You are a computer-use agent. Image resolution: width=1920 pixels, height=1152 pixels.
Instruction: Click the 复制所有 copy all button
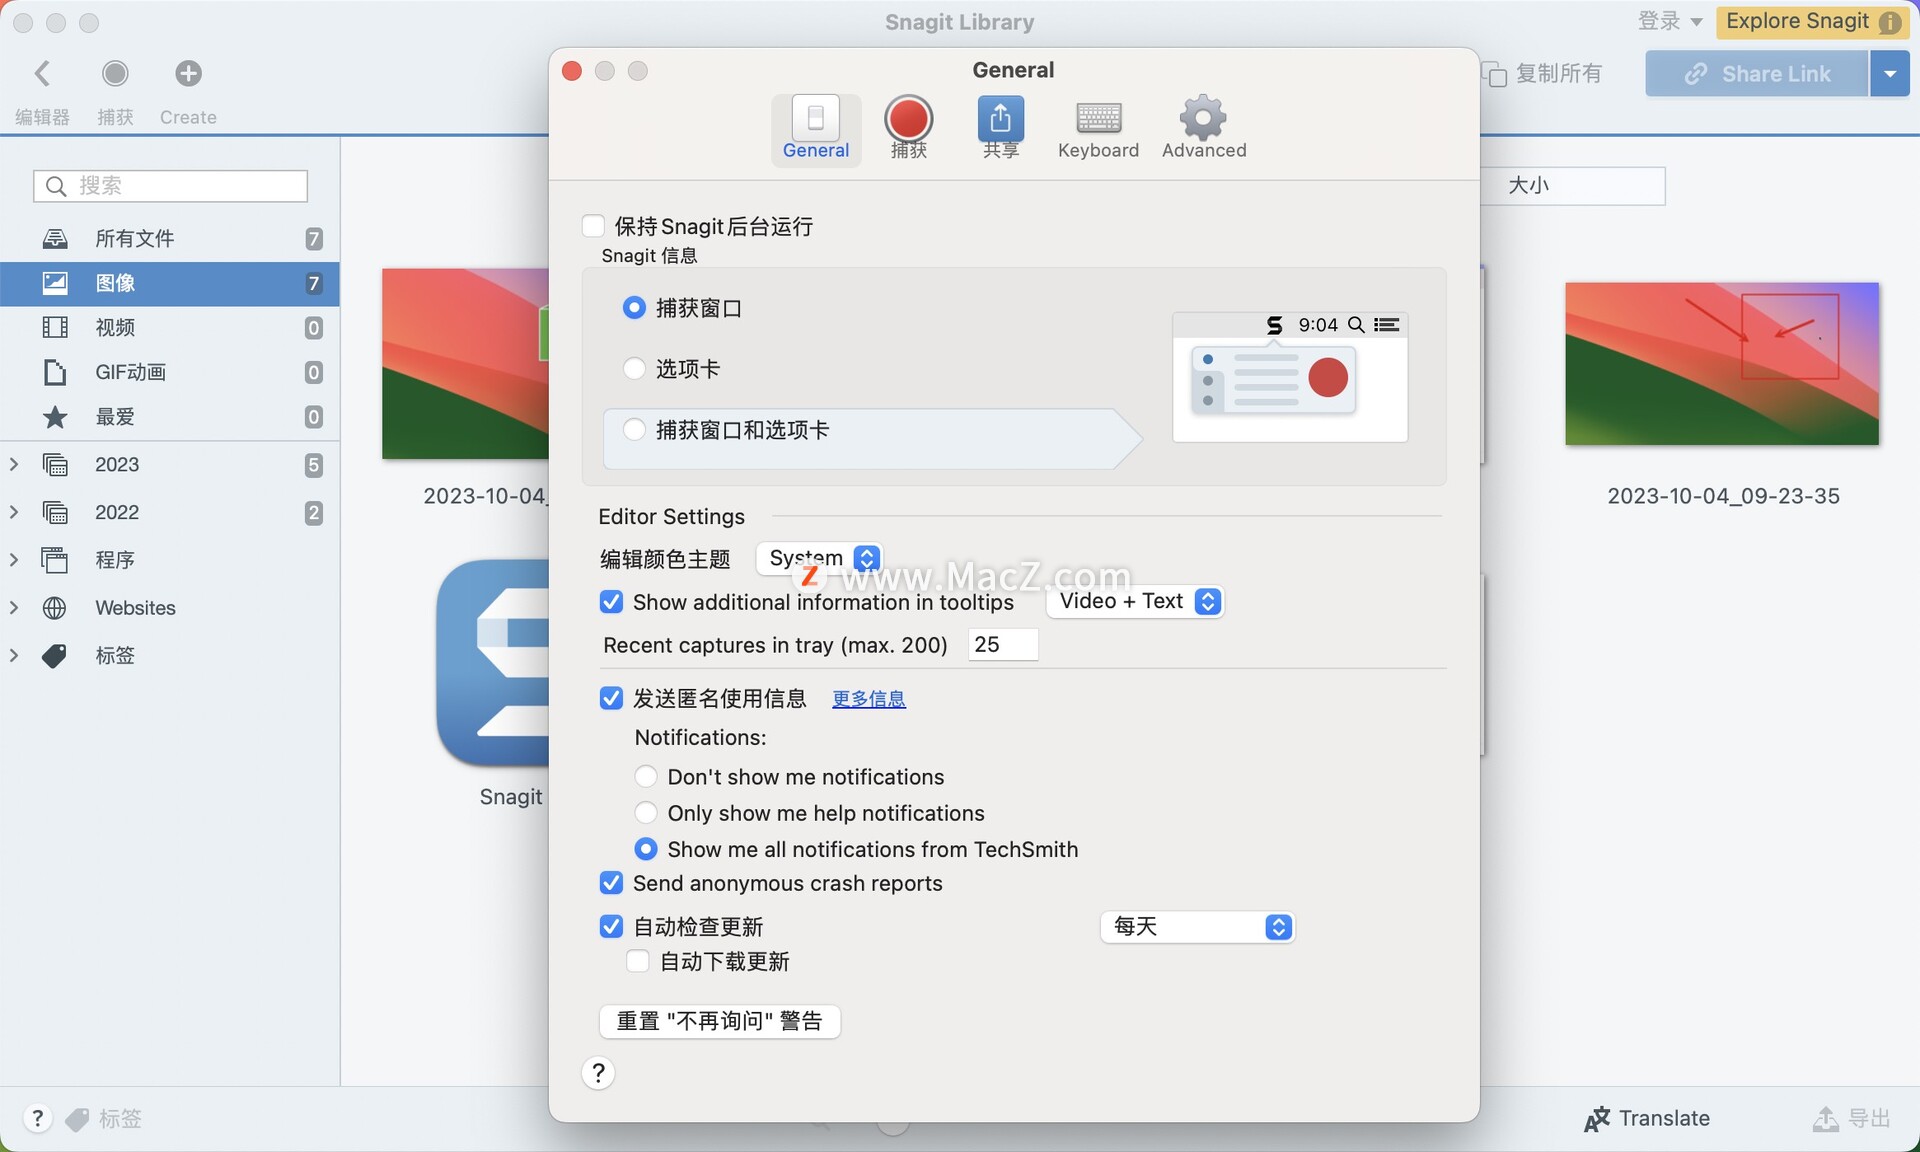point(1542,74)
